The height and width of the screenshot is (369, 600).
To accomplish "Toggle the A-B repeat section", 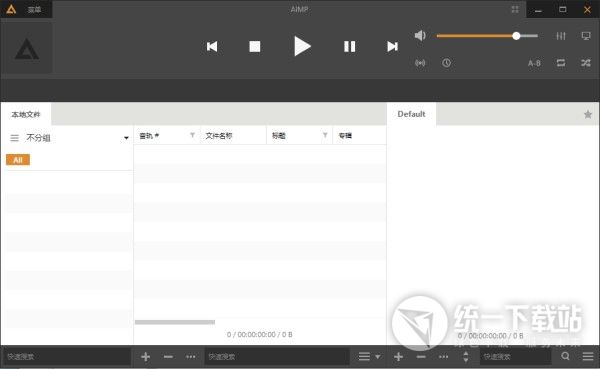I will click(x=534, y=63).
